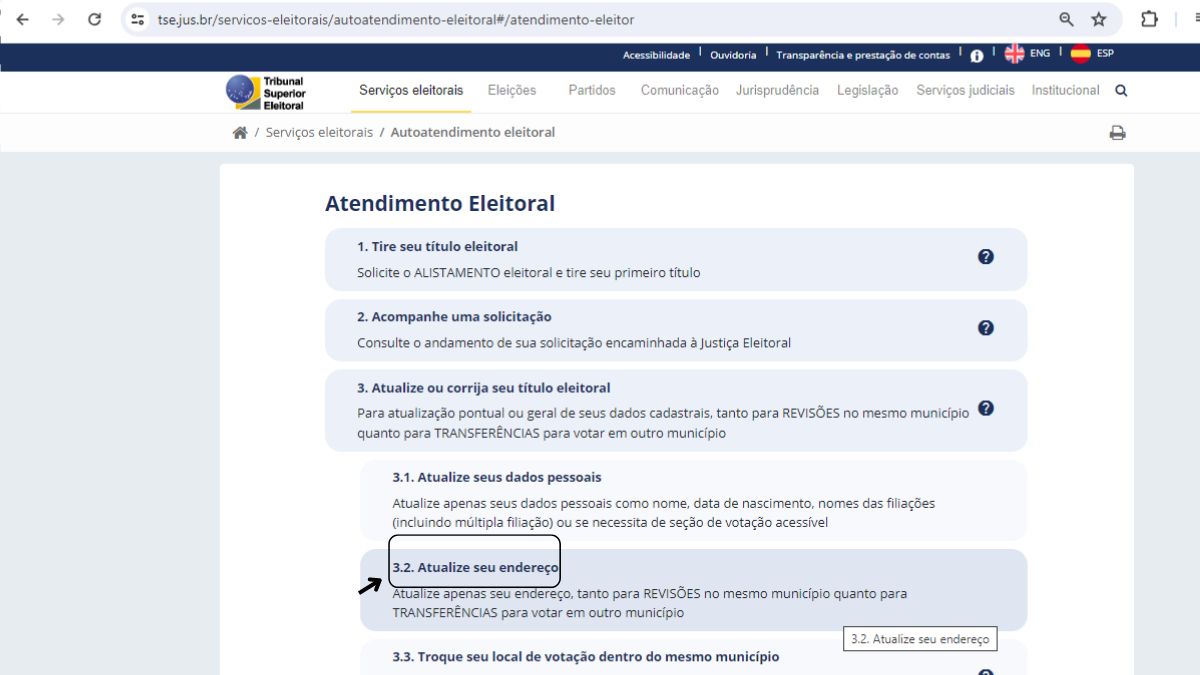The image size is (1200, 675).
Task: Open the Partidos menu
Action: (x=592, y=90)
